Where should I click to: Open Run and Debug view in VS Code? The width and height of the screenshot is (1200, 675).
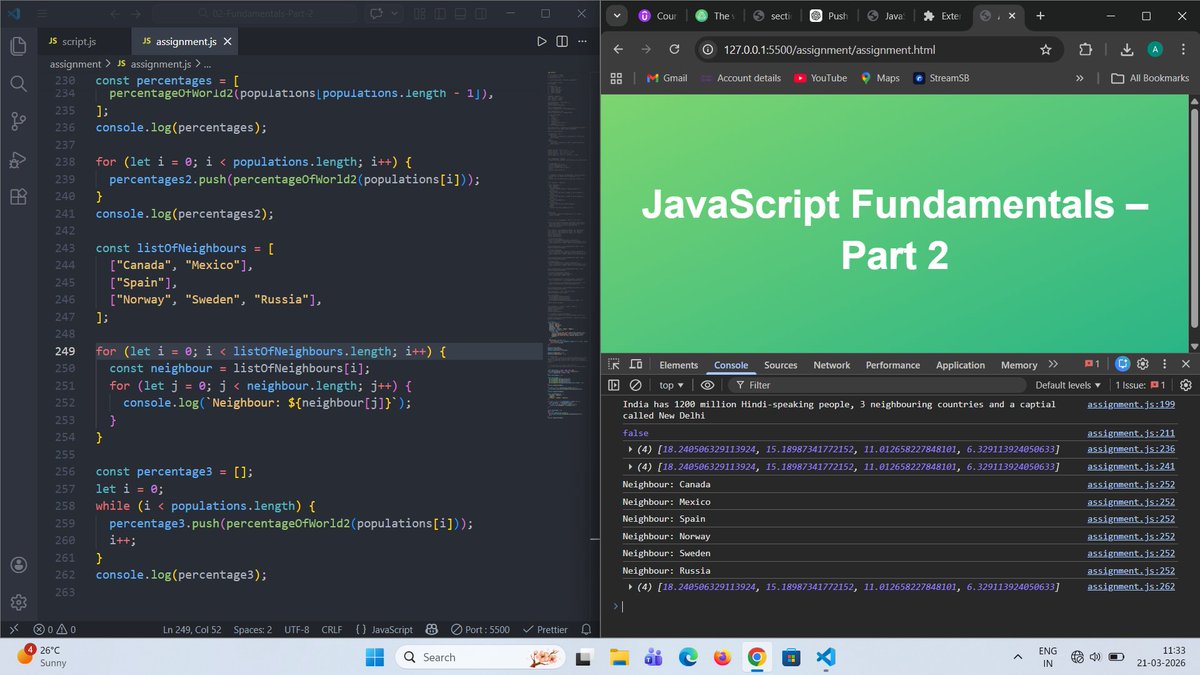point(18,160)
